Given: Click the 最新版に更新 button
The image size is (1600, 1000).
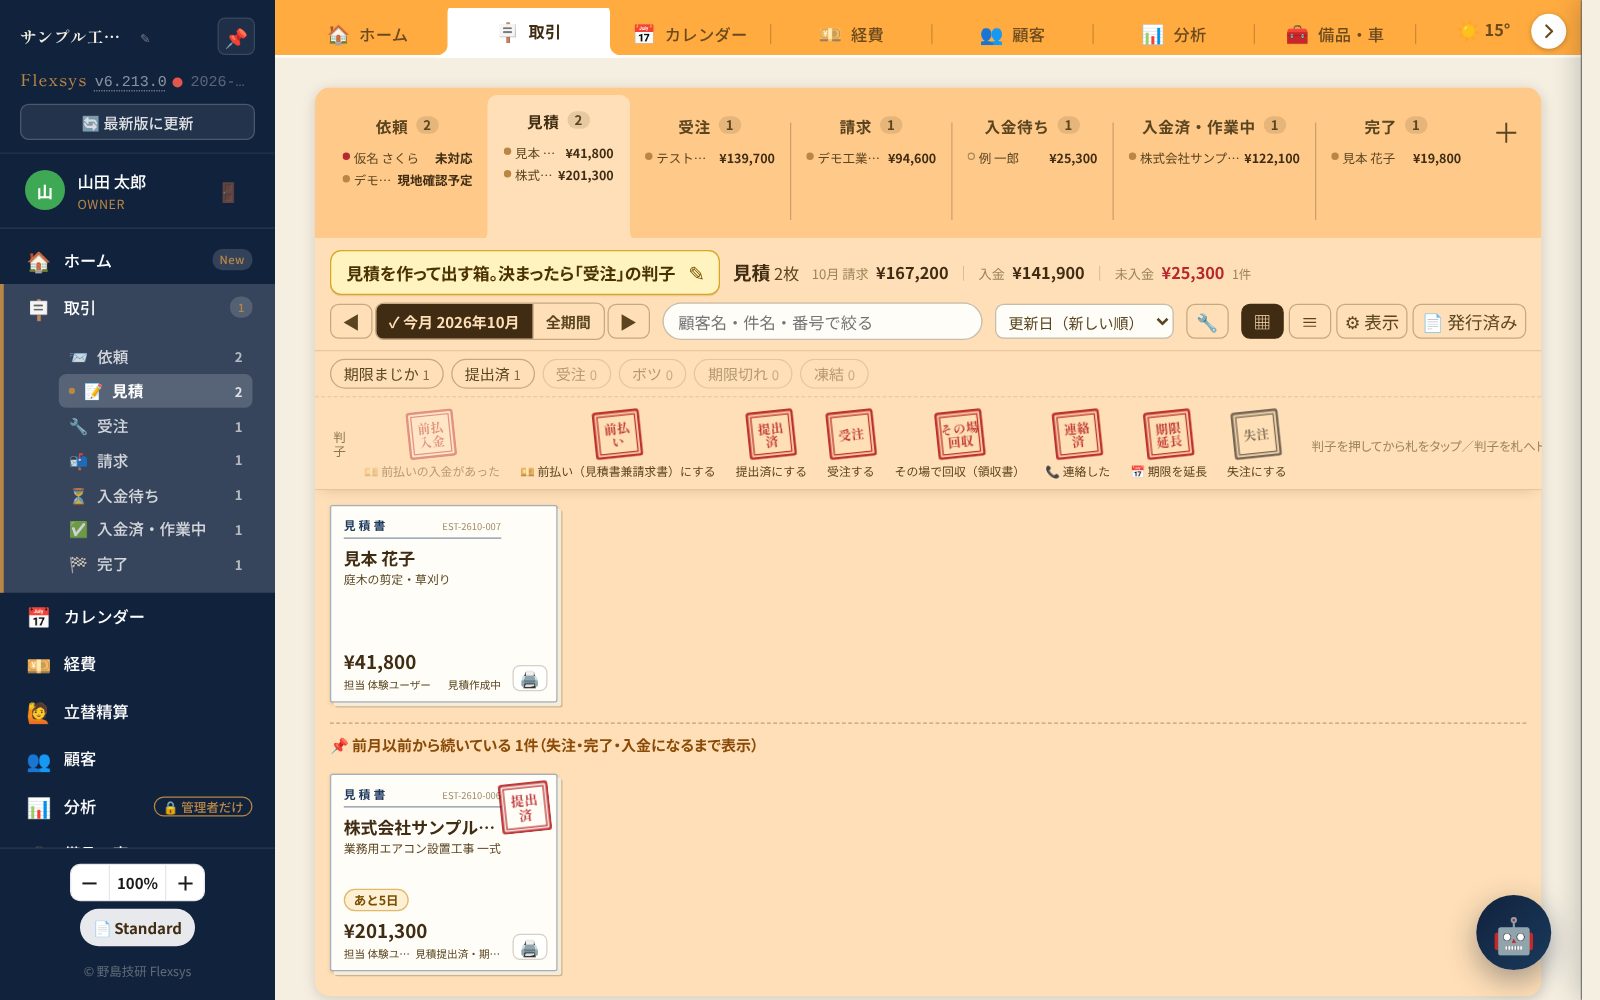Looking at the screenshot, I should [x=137, y=123].
